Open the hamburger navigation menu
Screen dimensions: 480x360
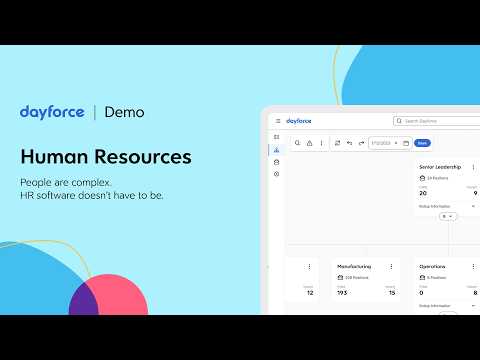click(278, 121)
